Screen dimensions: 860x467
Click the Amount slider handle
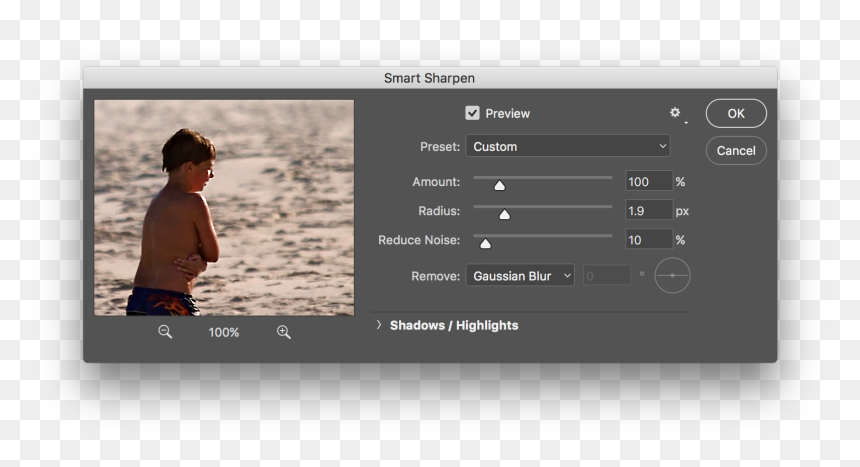(x=499, y=185)
